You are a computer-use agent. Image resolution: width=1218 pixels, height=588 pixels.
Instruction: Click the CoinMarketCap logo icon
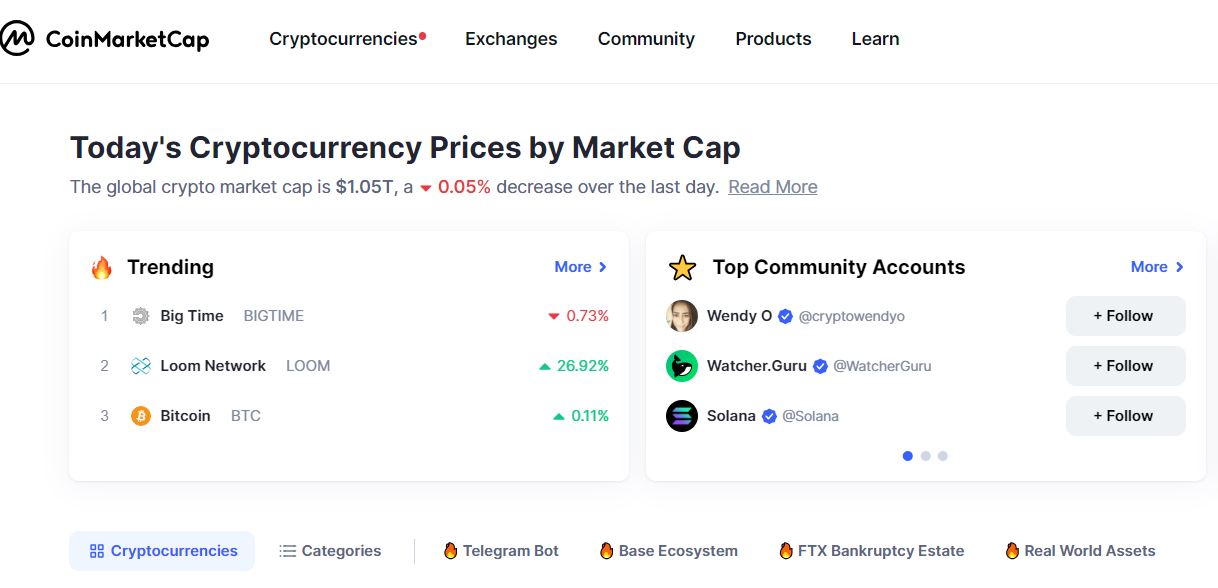[16, 39]
